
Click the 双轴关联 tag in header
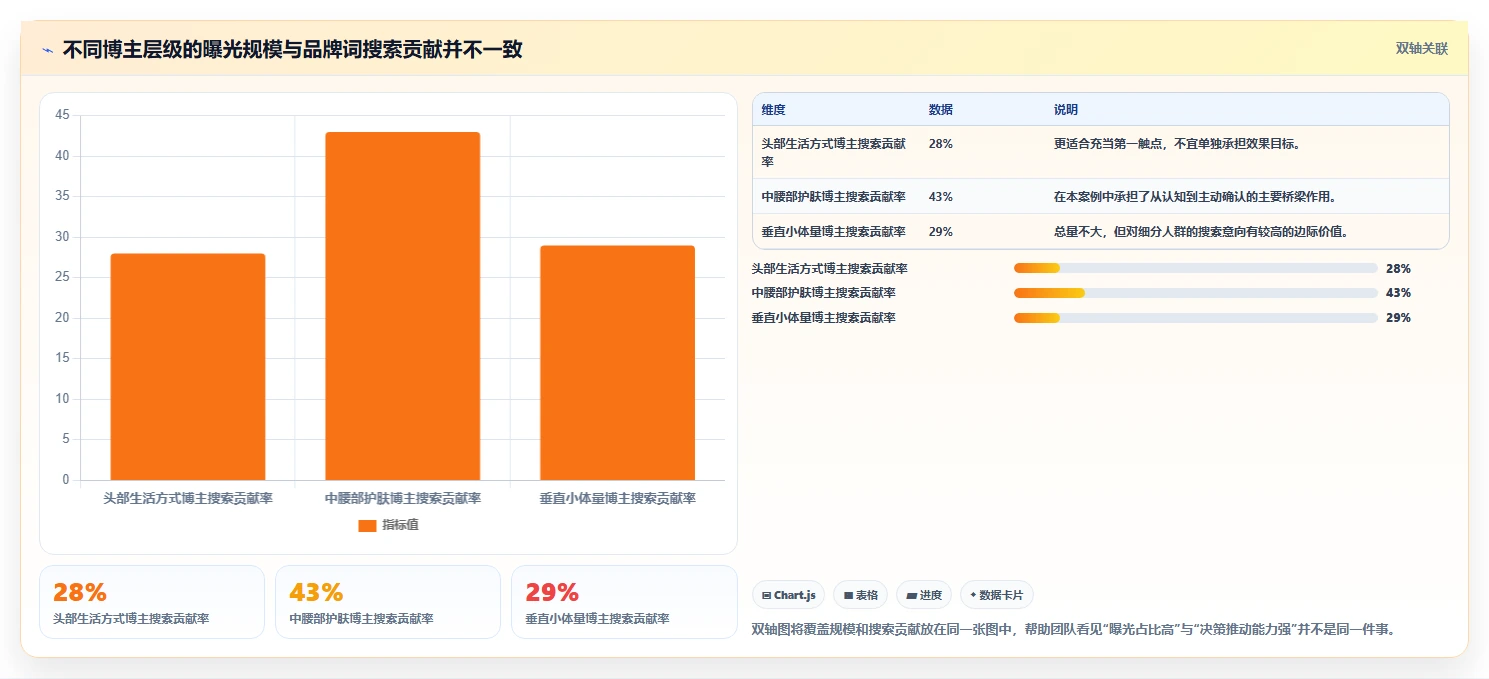coord(1421,49)
